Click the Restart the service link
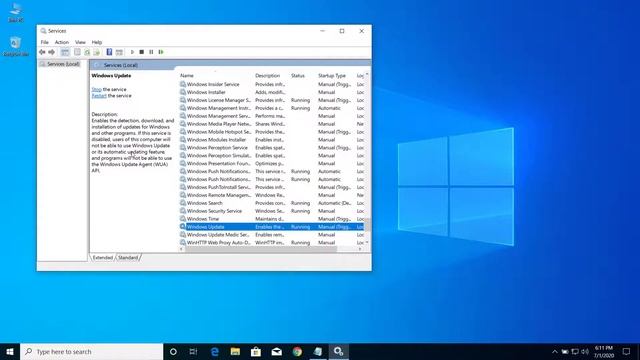Viewport: 640px width, 360px height. pos(99,96)
